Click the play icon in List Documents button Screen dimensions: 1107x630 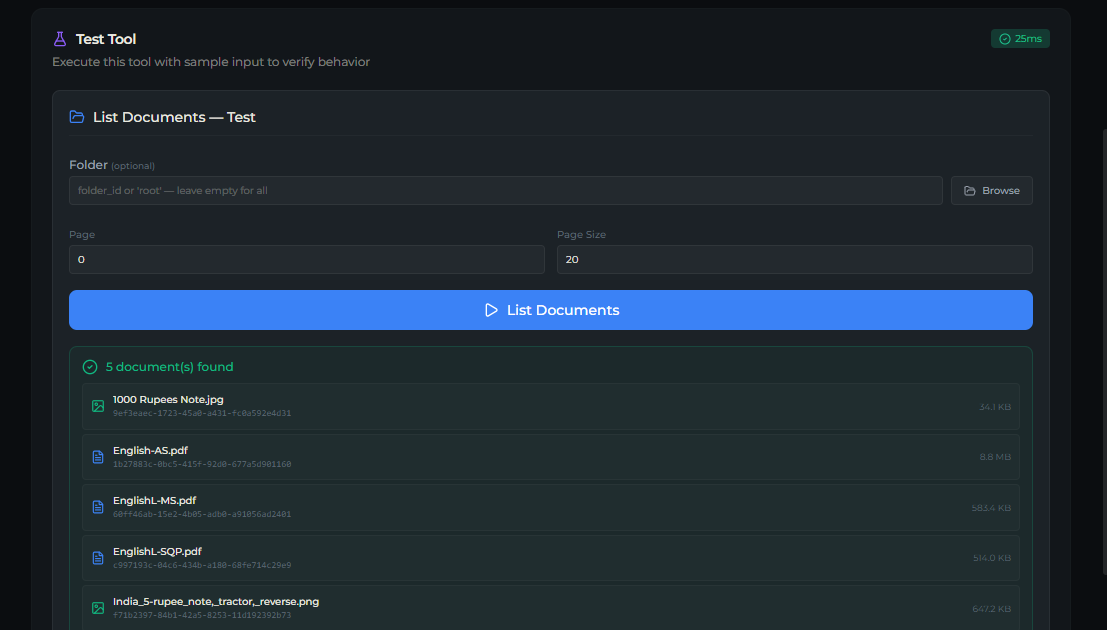pos(491,310)
